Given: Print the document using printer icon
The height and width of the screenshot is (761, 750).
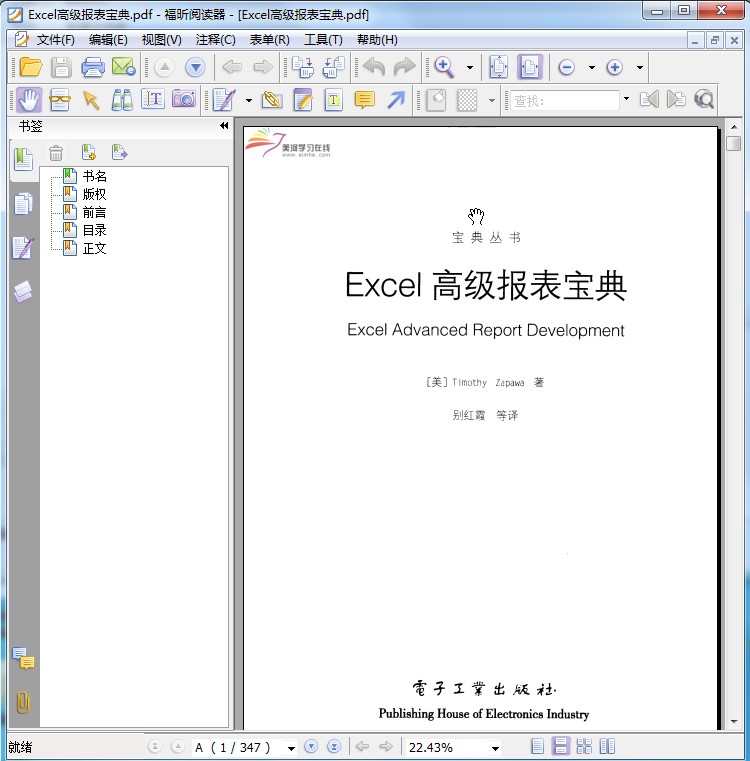Looking at the screenshot, I should click(x=93, y=67).
